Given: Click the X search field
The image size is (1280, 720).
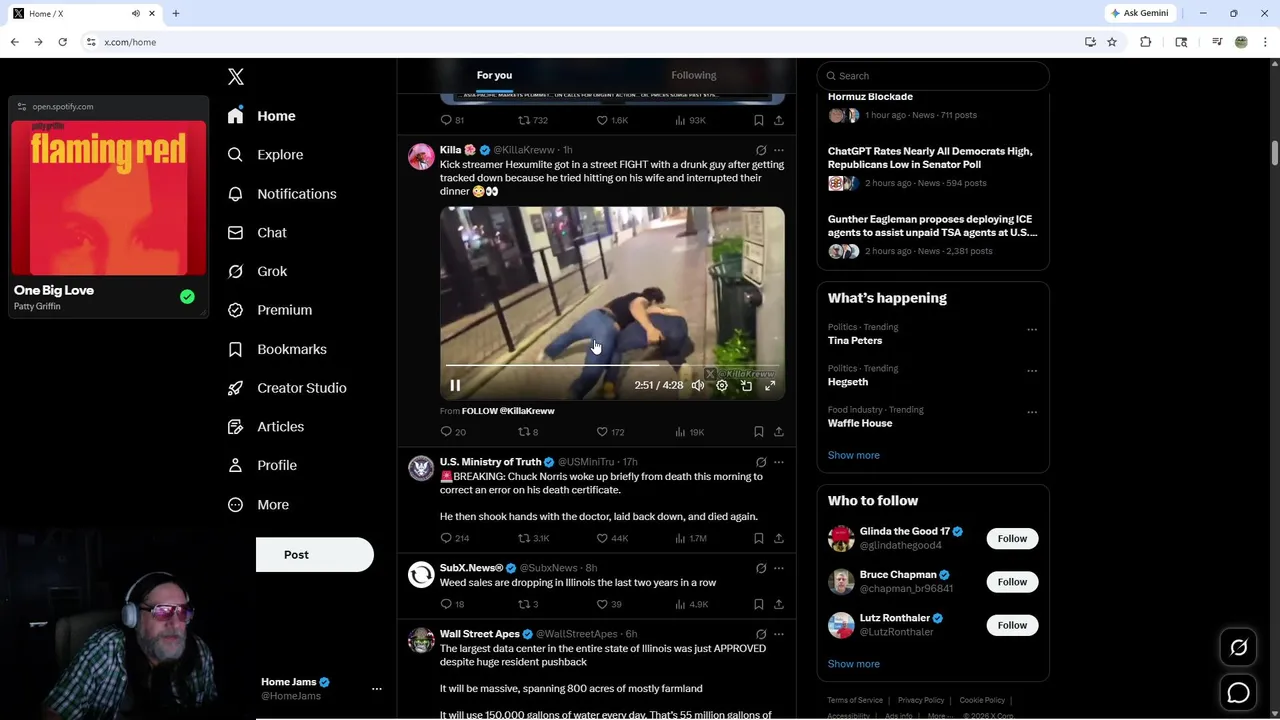Looking at the screenshot, I should coord(933,76).
